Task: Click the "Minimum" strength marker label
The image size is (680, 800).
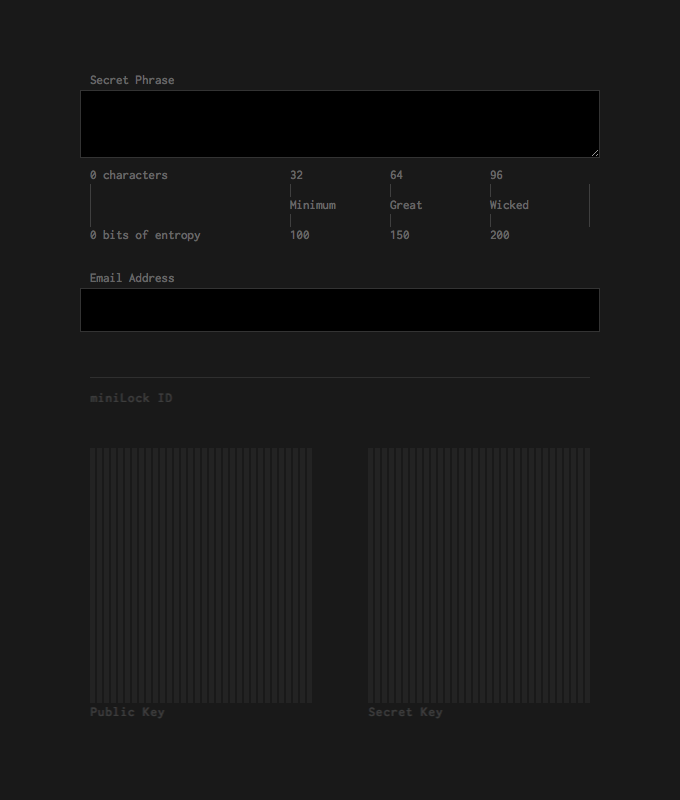Action: pyautogui.click(x=313, y=205)
